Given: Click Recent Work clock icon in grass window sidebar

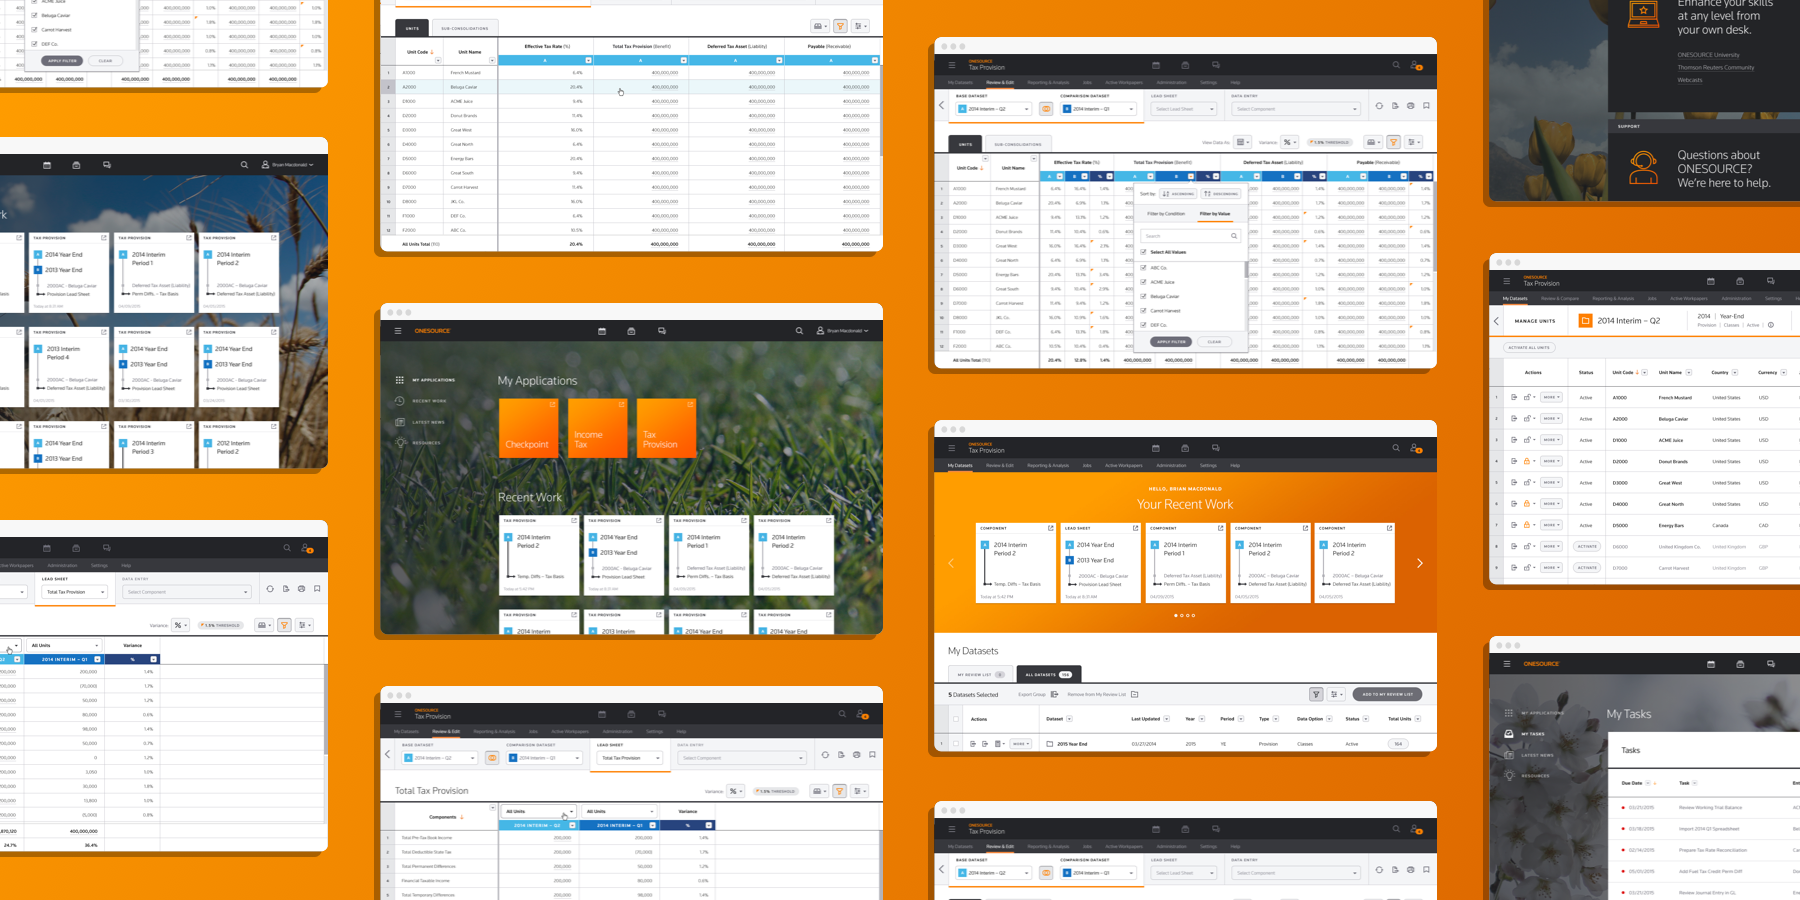Looking at the screenshot, I should [x=399, y=401].
